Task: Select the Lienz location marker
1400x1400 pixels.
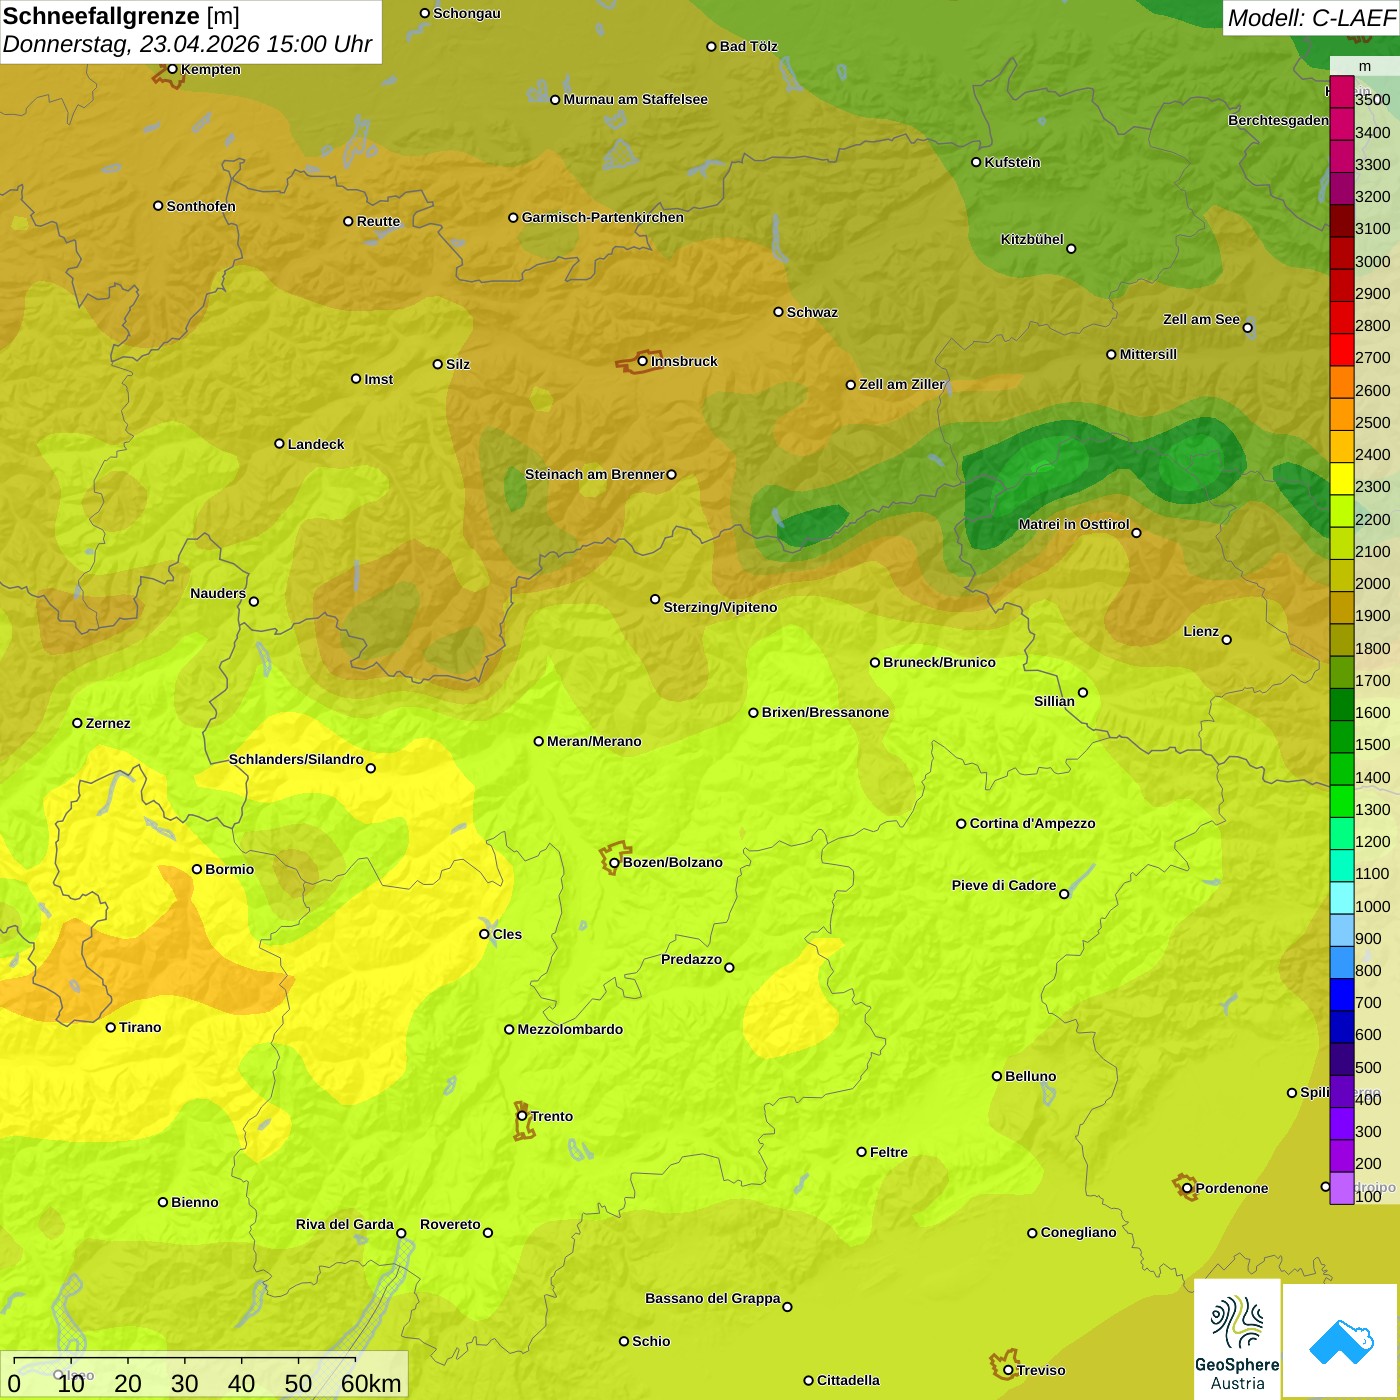Action: click(x=1227, y=640)
